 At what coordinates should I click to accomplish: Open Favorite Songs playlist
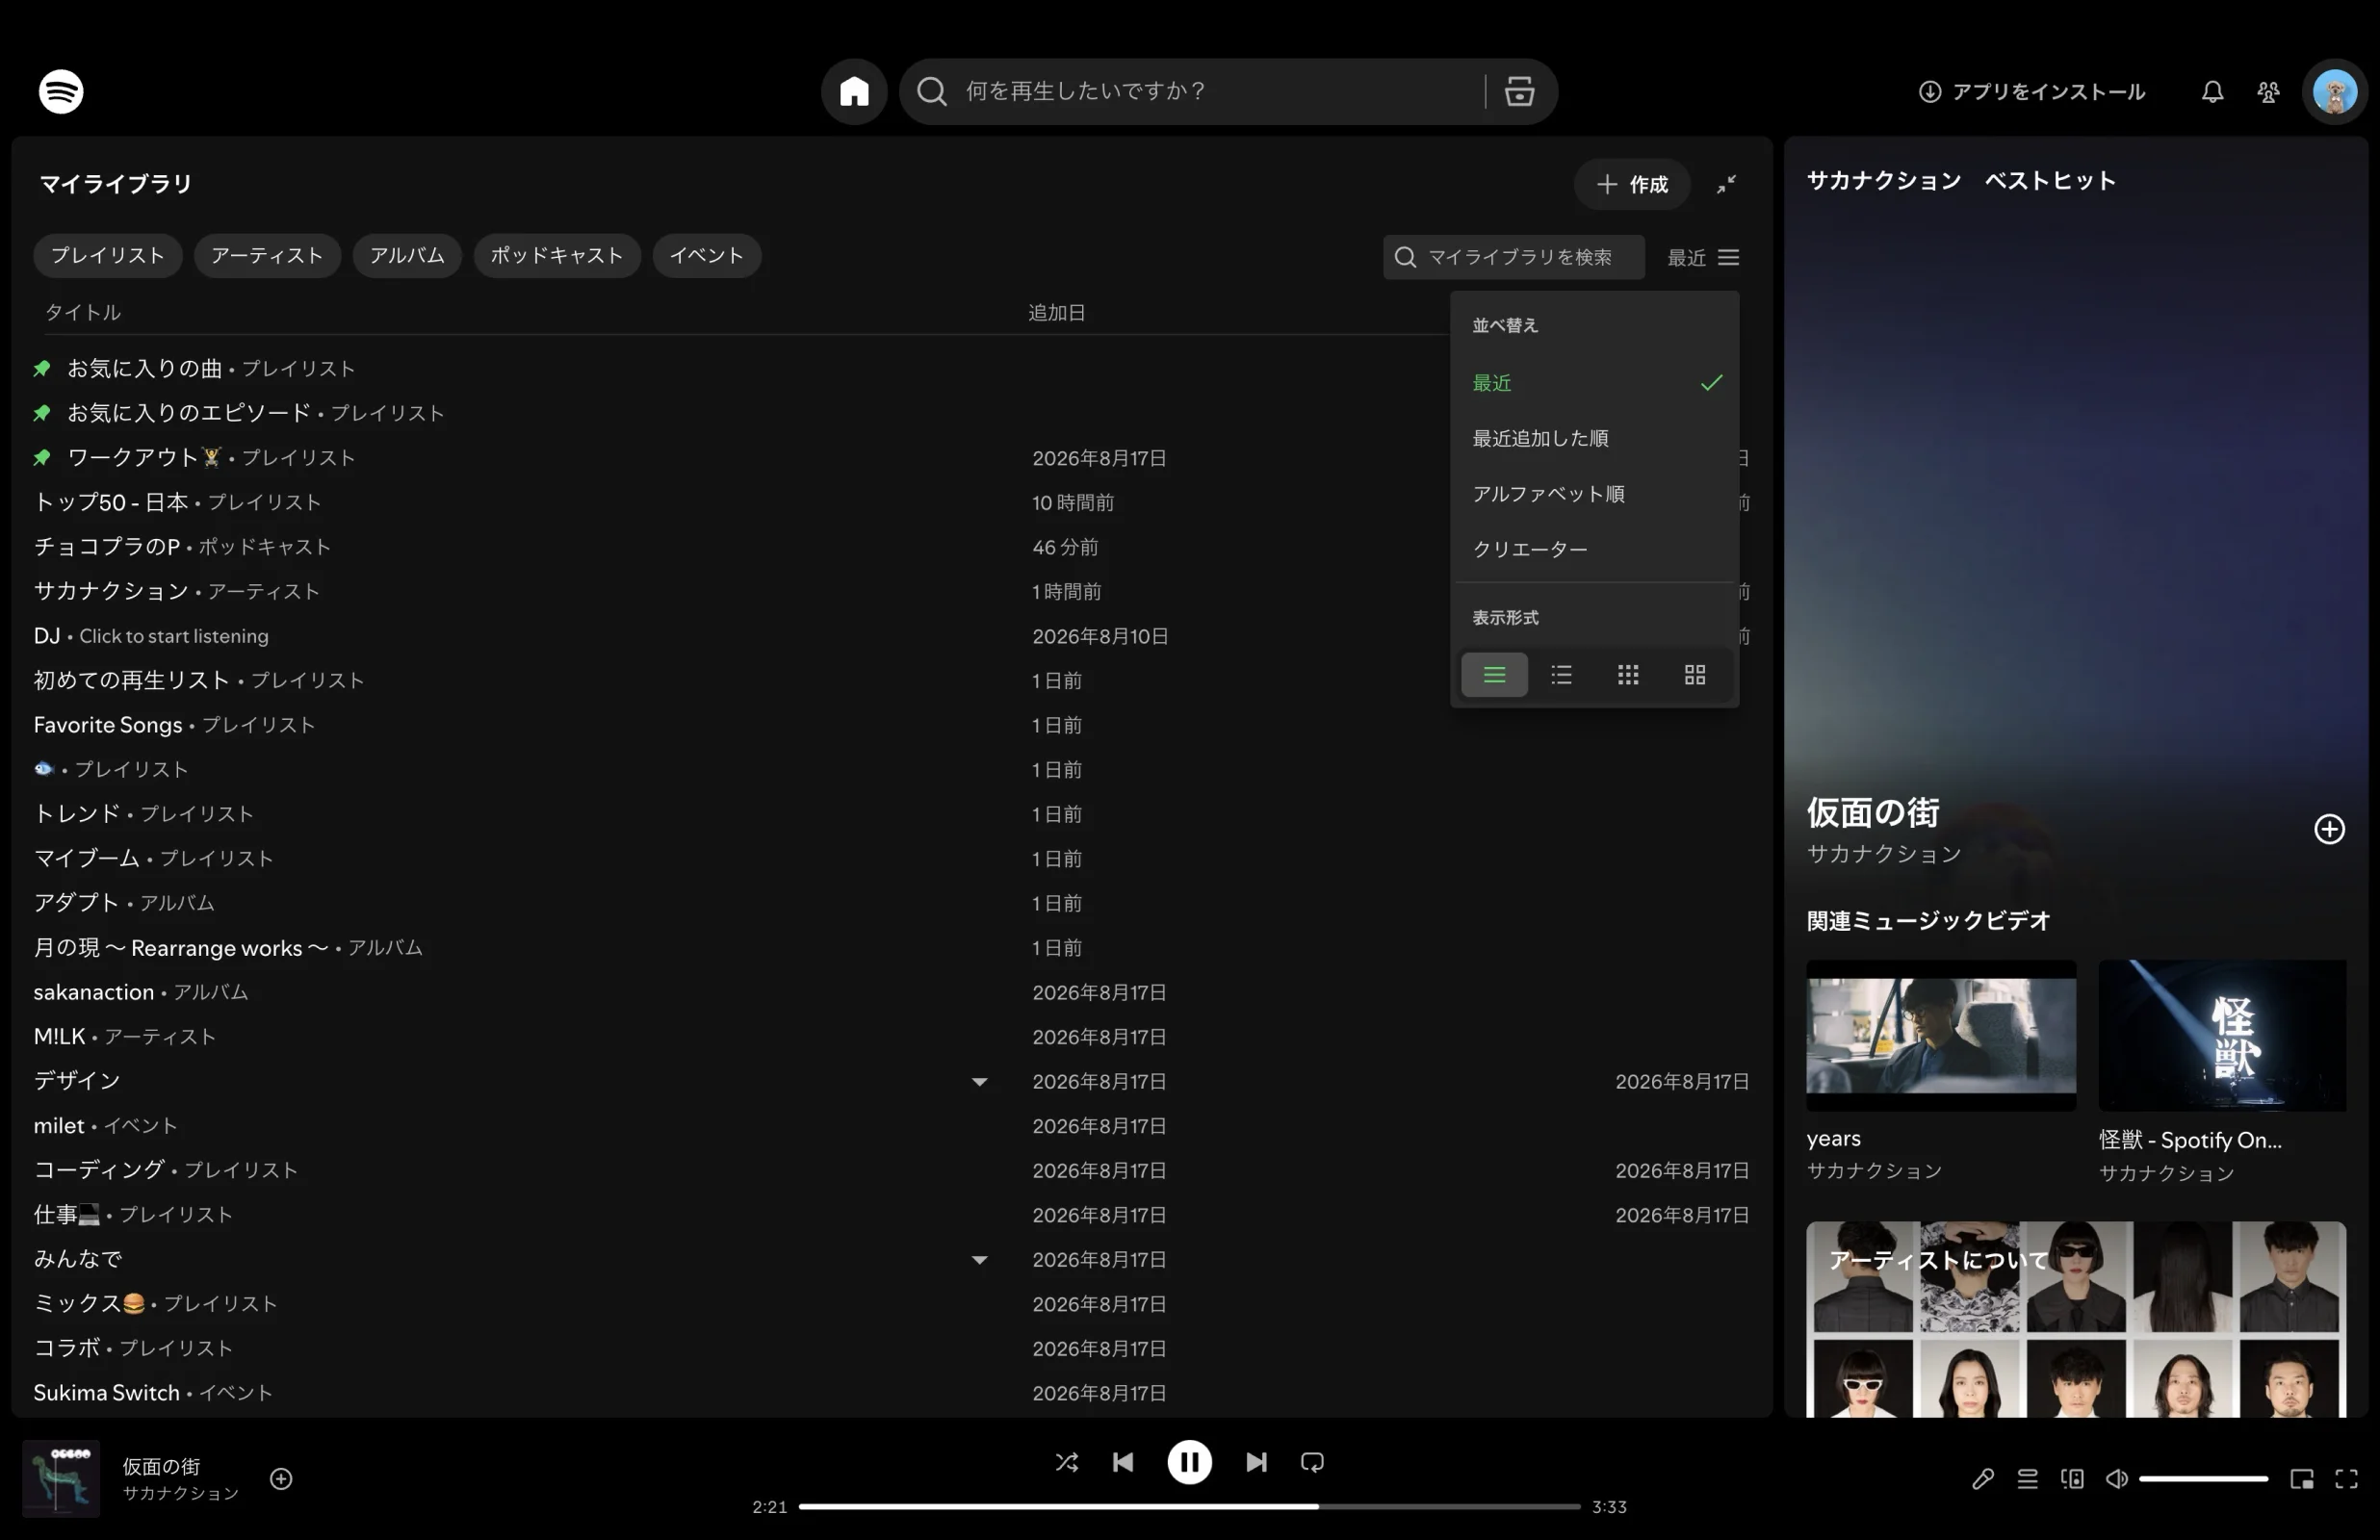890,725
